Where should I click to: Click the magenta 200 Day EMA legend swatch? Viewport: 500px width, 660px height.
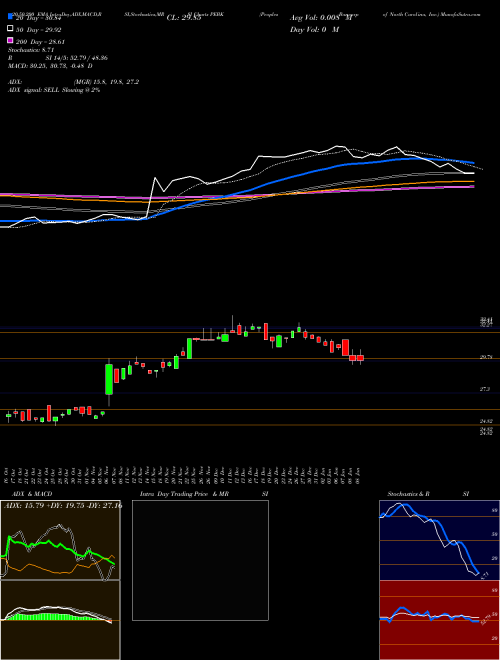click(x=10, y=41)
